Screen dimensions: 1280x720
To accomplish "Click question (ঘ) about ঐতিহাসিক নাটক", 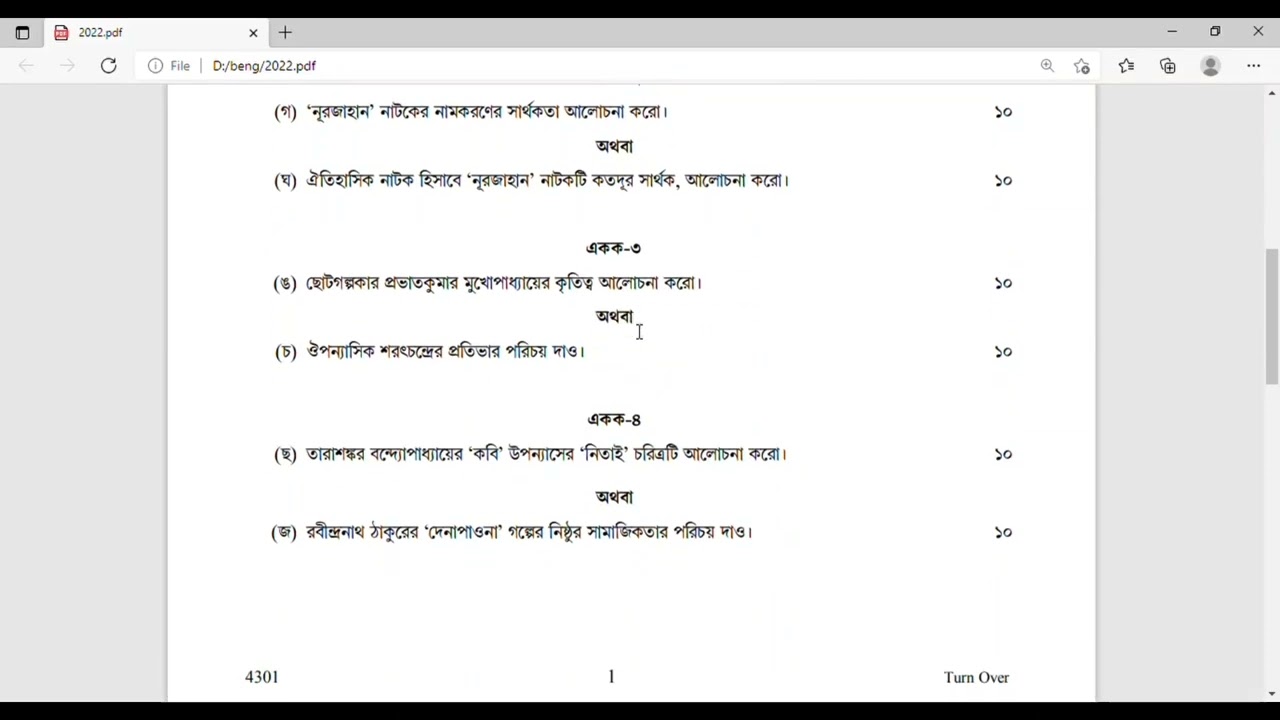I will [x=531, y=180].
